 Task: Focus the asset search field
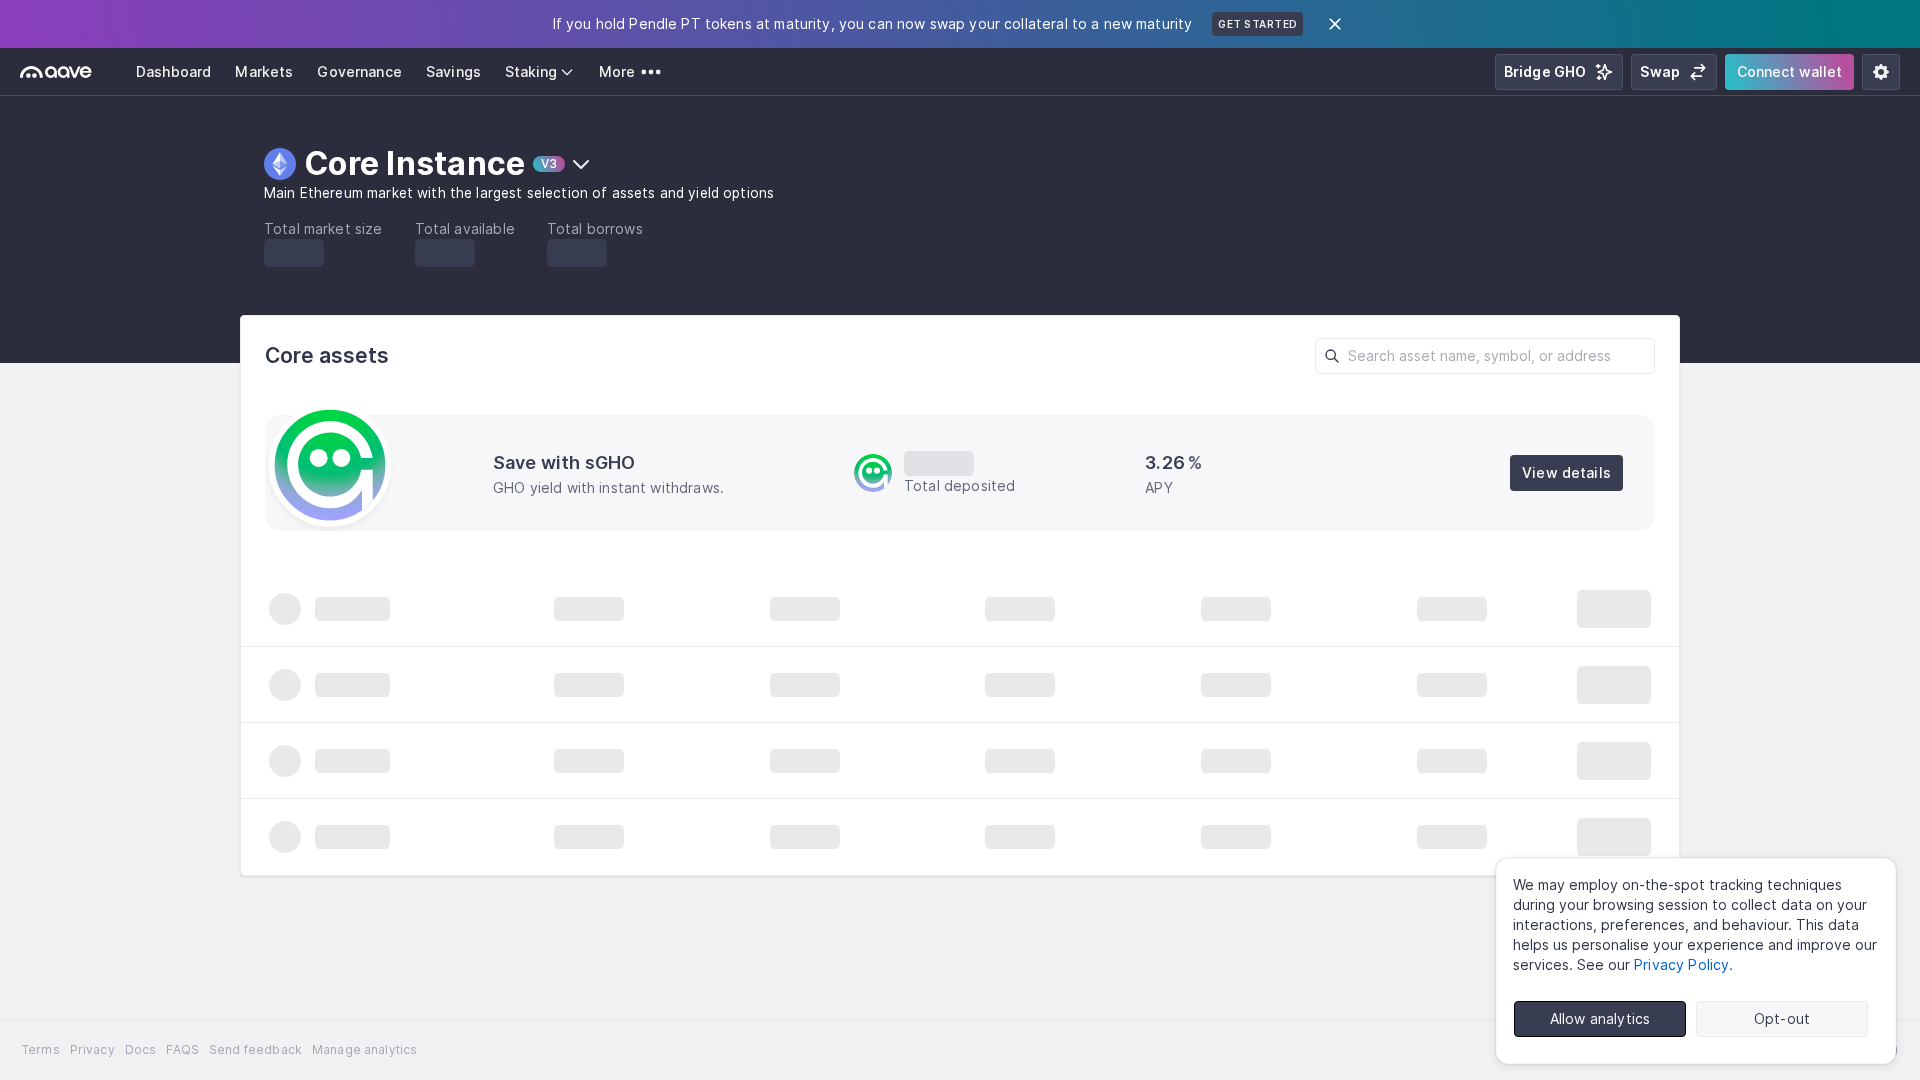[x=1485, y=356]
